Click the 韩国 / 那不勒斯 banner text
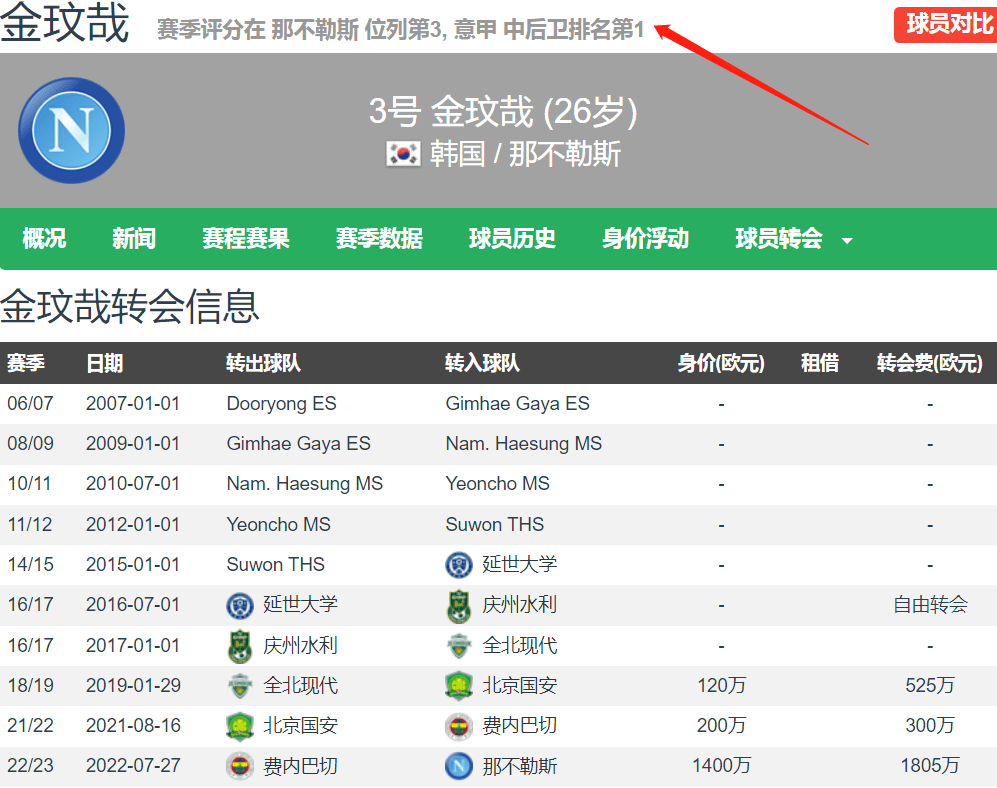The image size is (997, 788). [x=525, y=154]
